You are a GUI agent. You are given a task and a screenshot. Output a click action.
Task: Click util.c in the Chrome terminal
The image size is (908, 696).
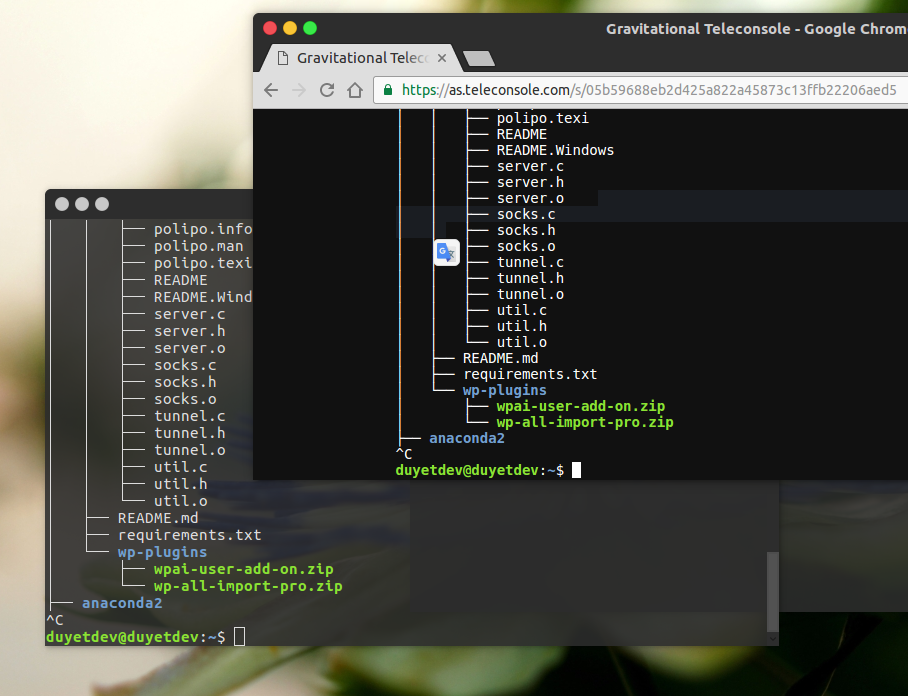[522, 310]
